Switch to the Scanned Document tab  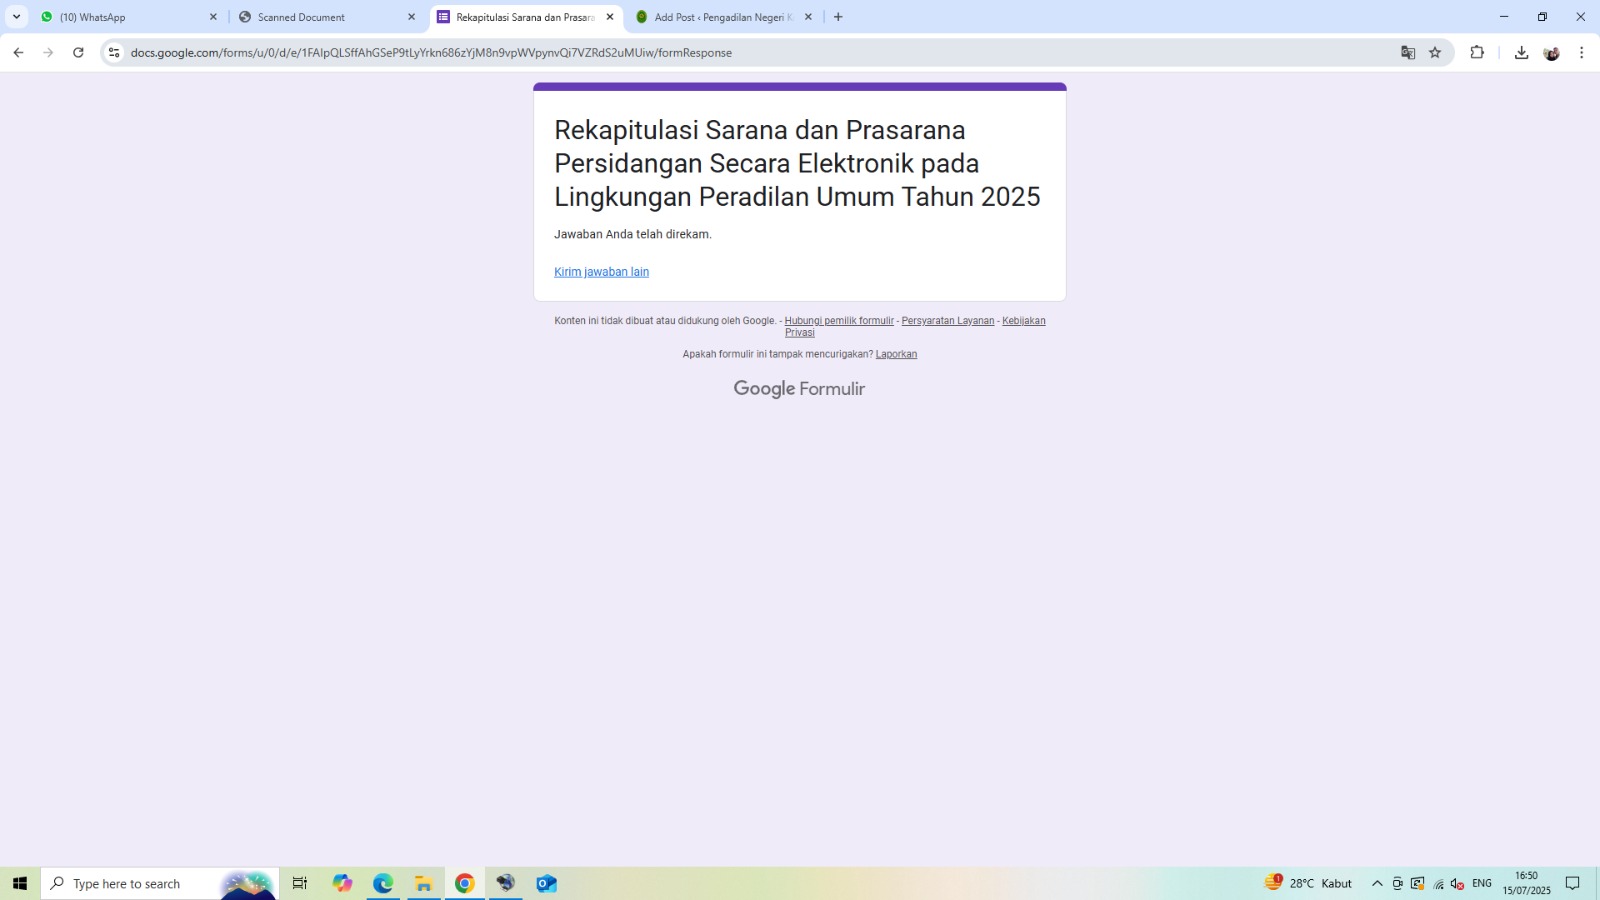320,17
